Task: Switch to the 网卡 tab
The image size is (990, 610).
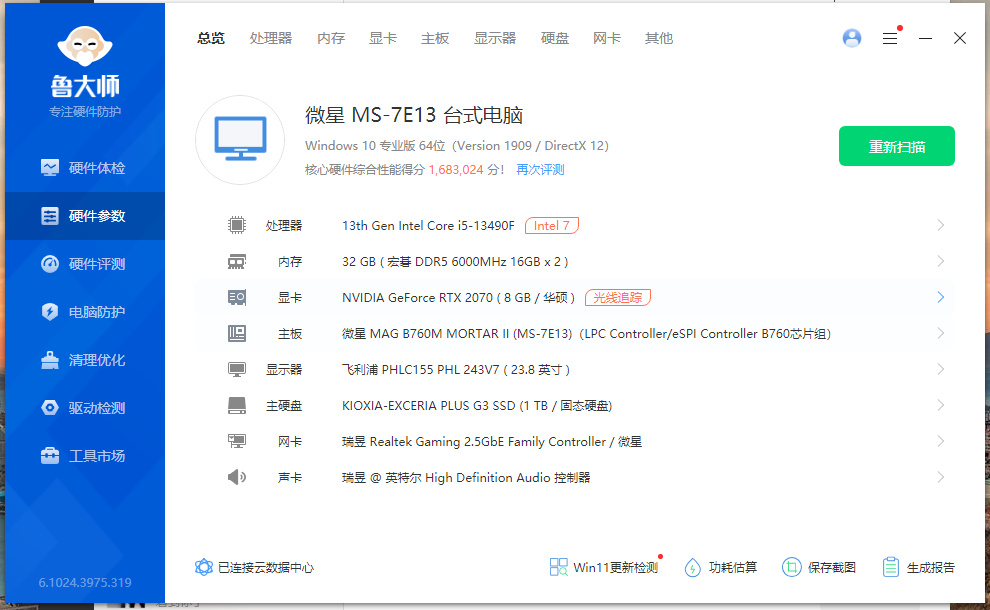Action: (607, 39)
